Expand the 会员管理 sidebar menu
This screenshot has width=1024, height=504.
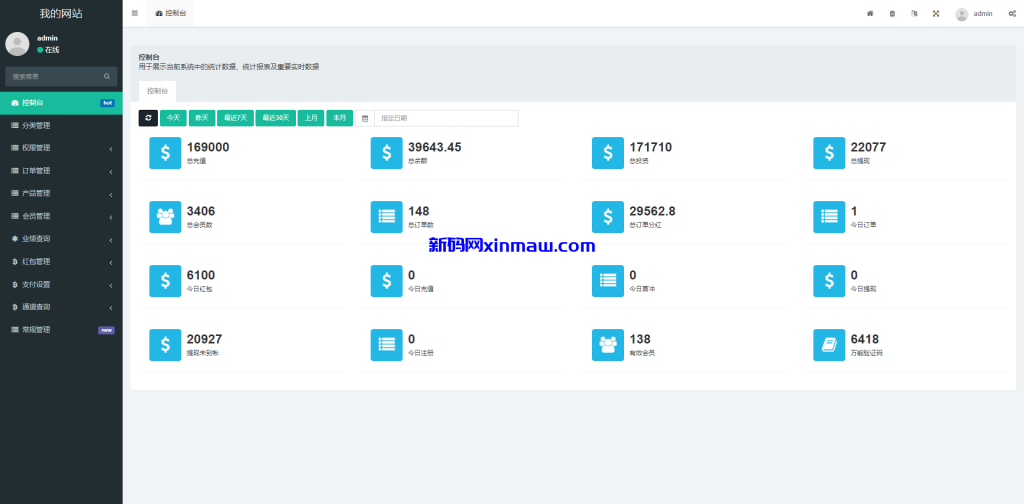pos(60,216)
